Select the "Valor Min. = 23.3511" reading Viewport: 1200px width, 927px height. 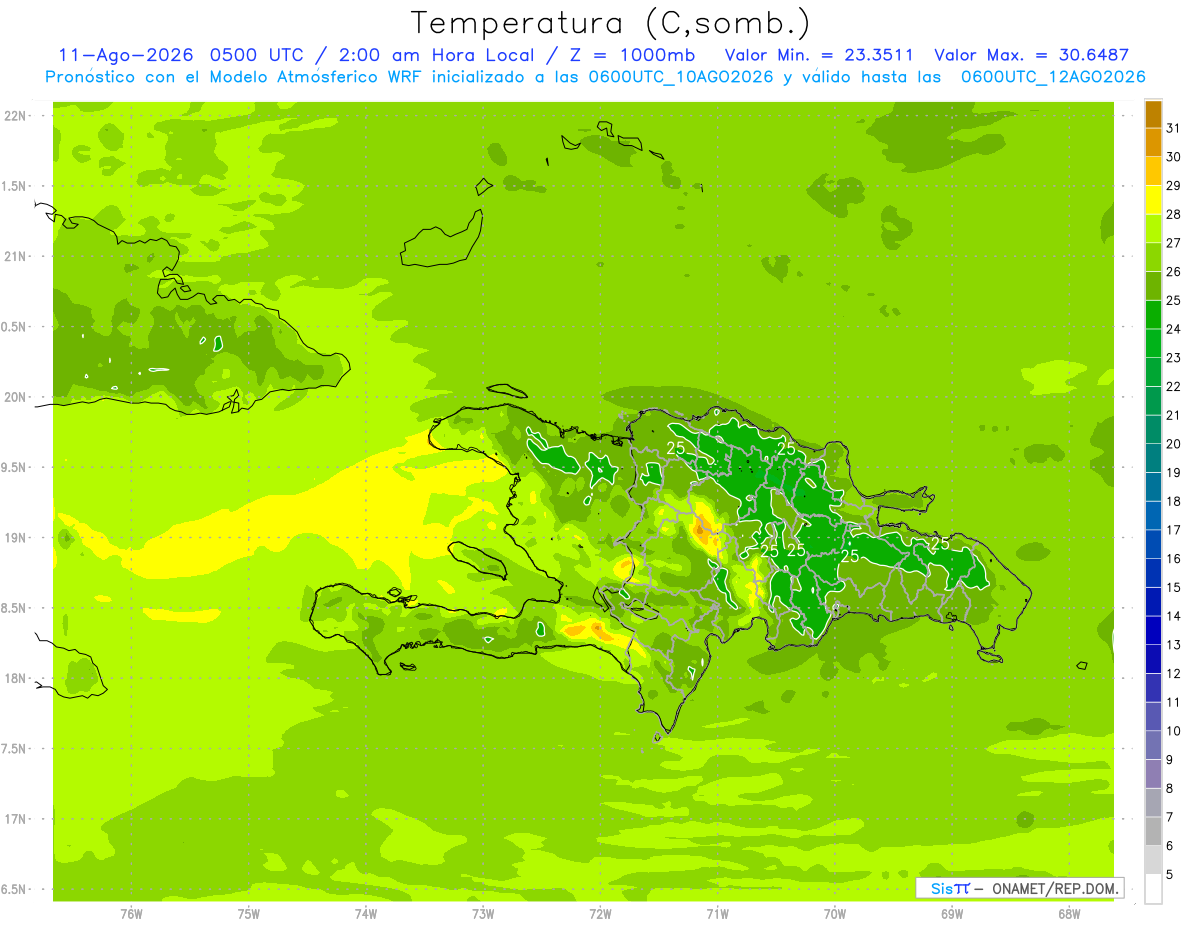pos(819,55)
